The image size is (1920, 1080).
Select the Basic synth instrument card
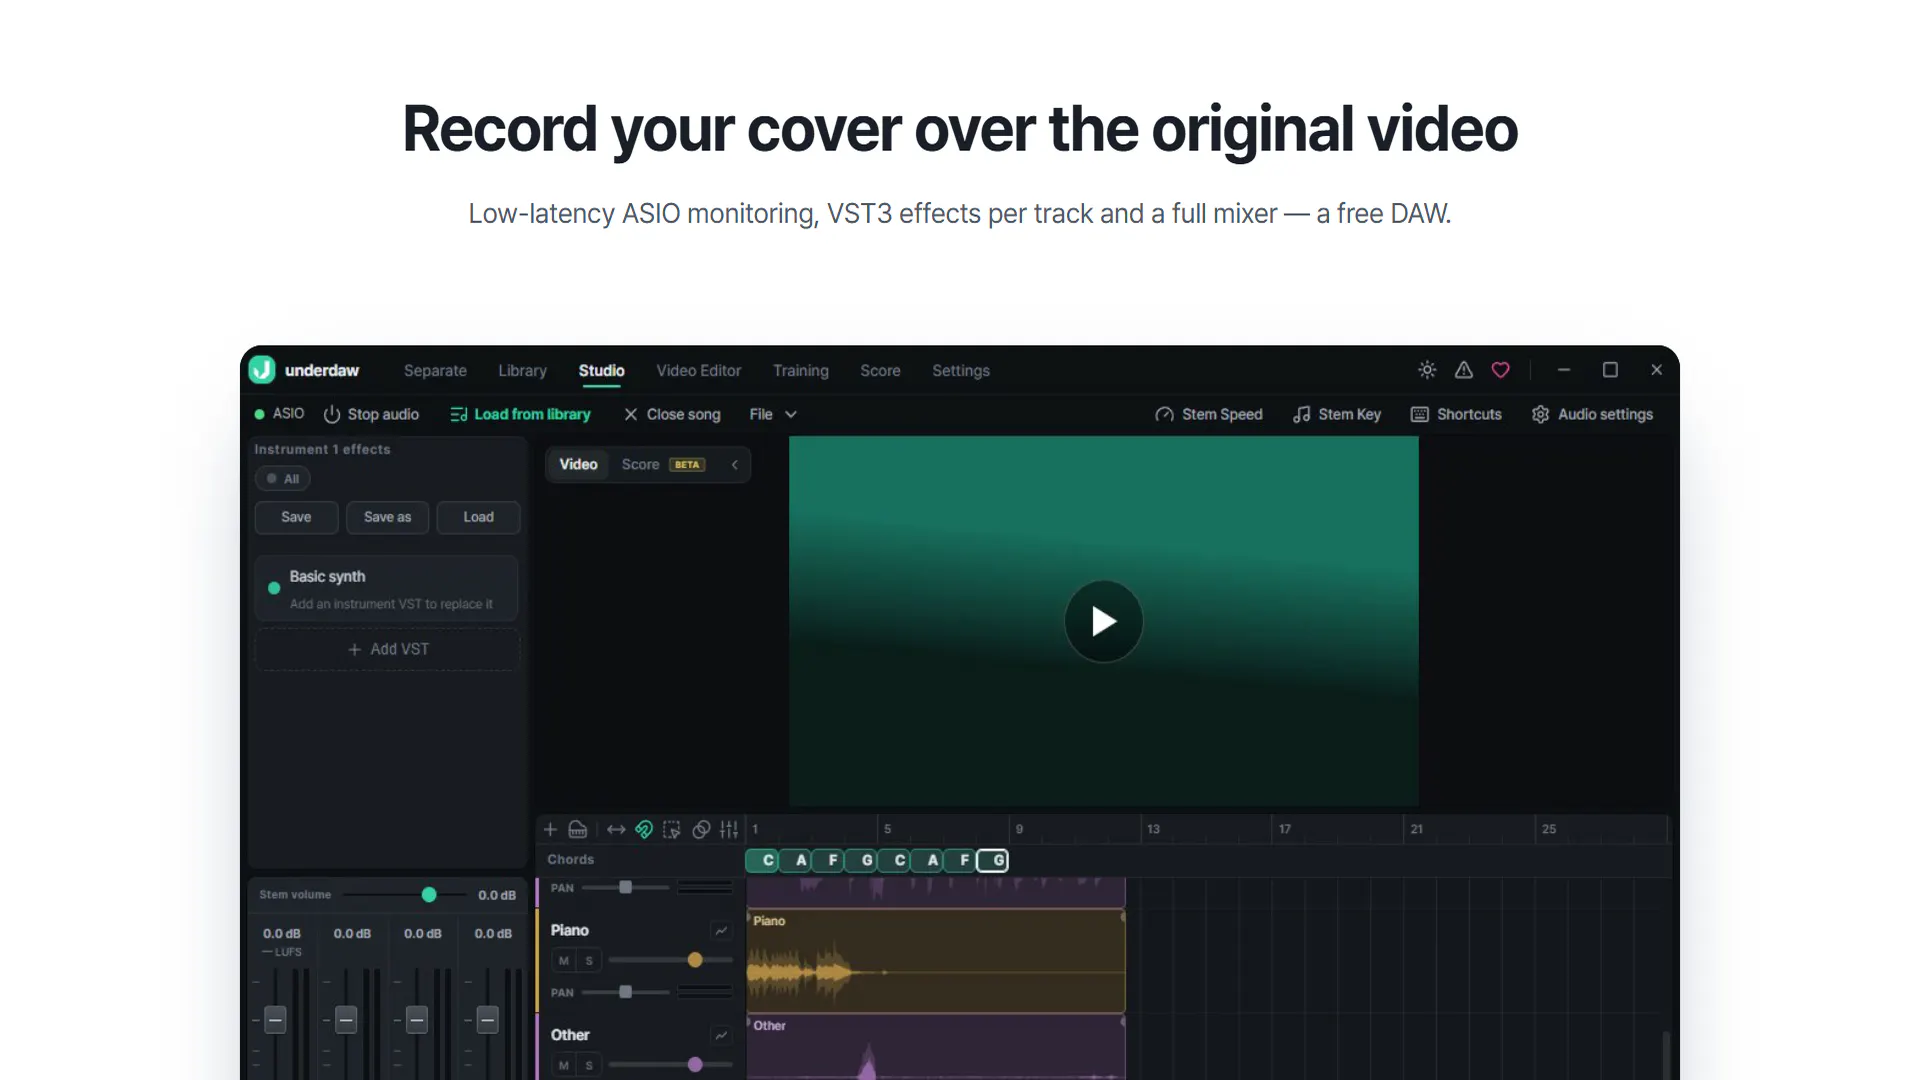pyautogui.click(x=387, y=589)
